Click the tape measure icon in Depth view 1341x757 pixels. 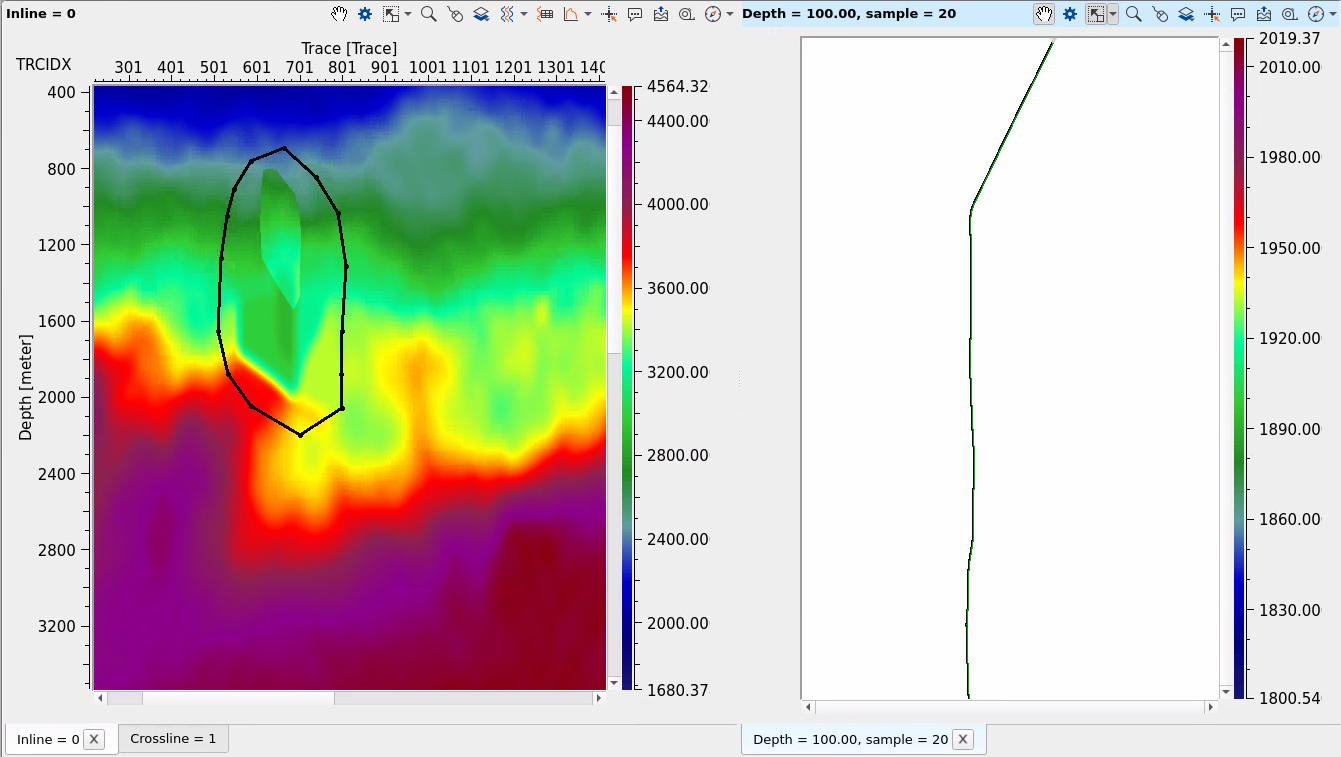pyautogui.click(x=1290, y=14)
